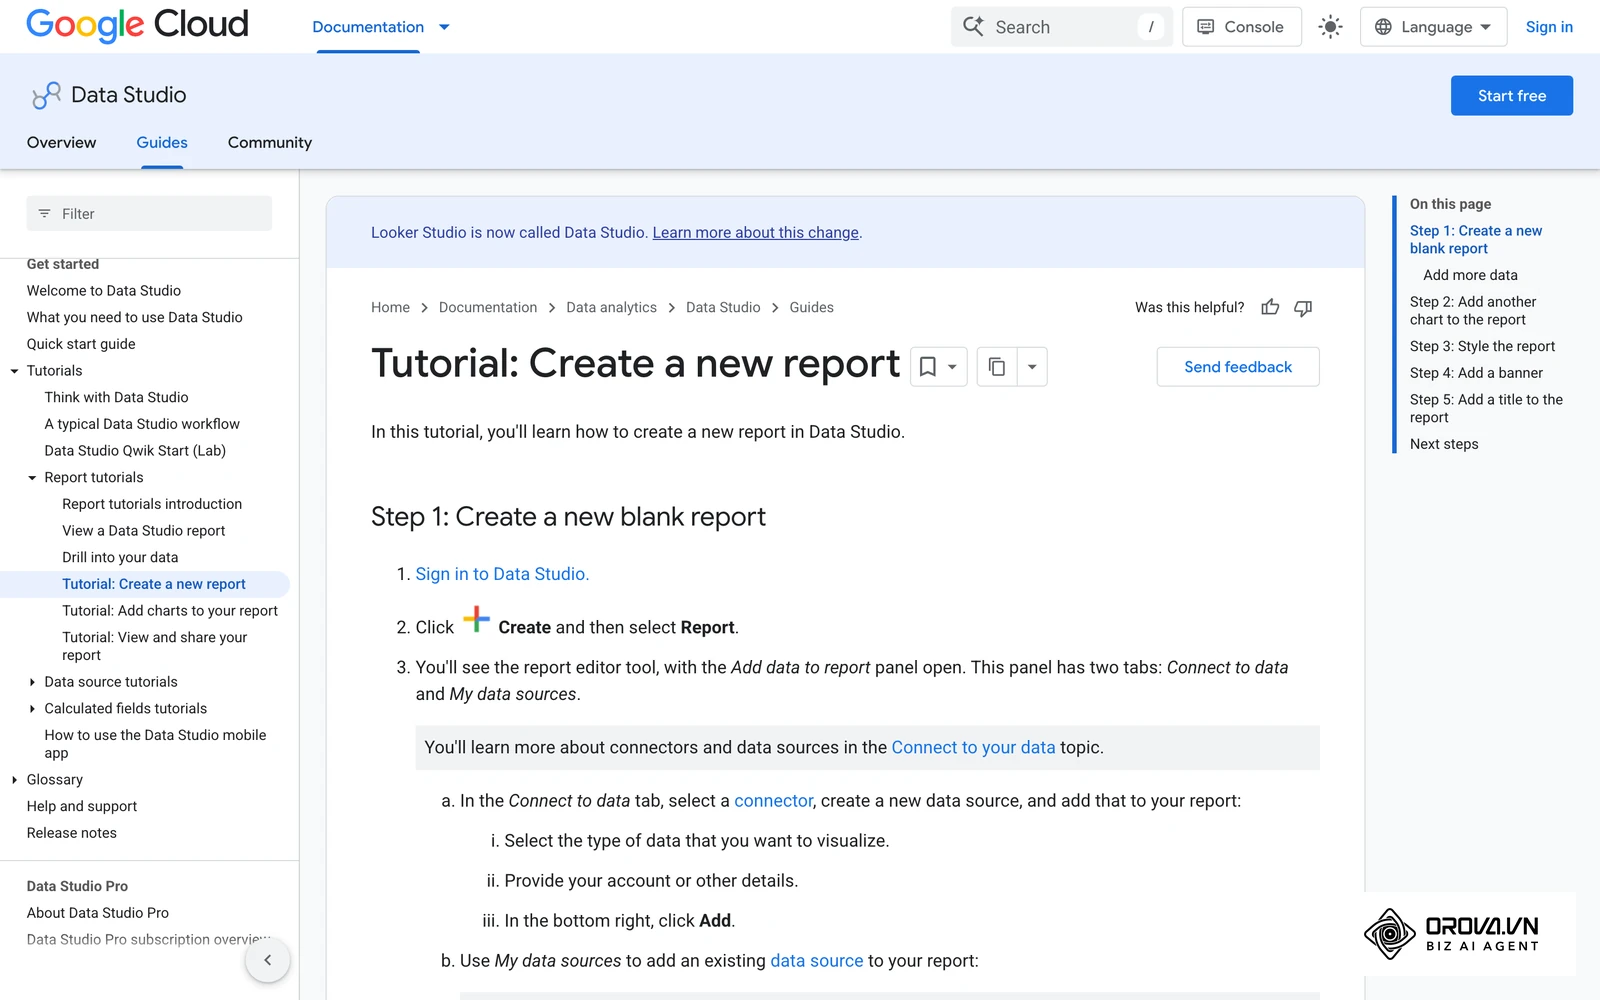The height and width of the screenshot is (1000, 1600).
Task: Open Quick start guide in sidebar
Action: click(x=81, y=344)
